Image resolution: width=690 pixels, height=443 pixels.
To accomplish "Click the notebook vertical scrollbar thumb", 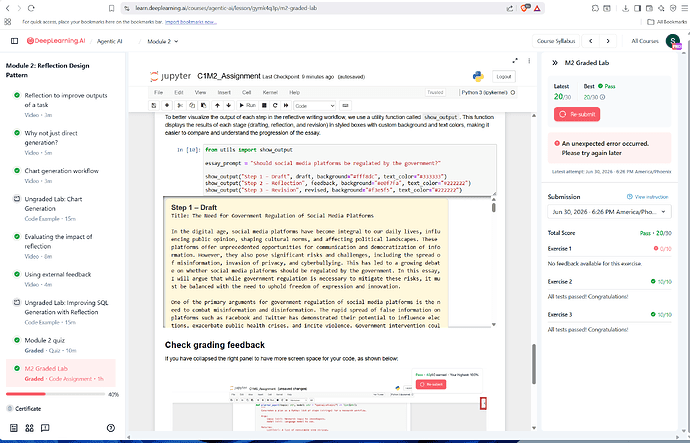I will coord(534,364).
